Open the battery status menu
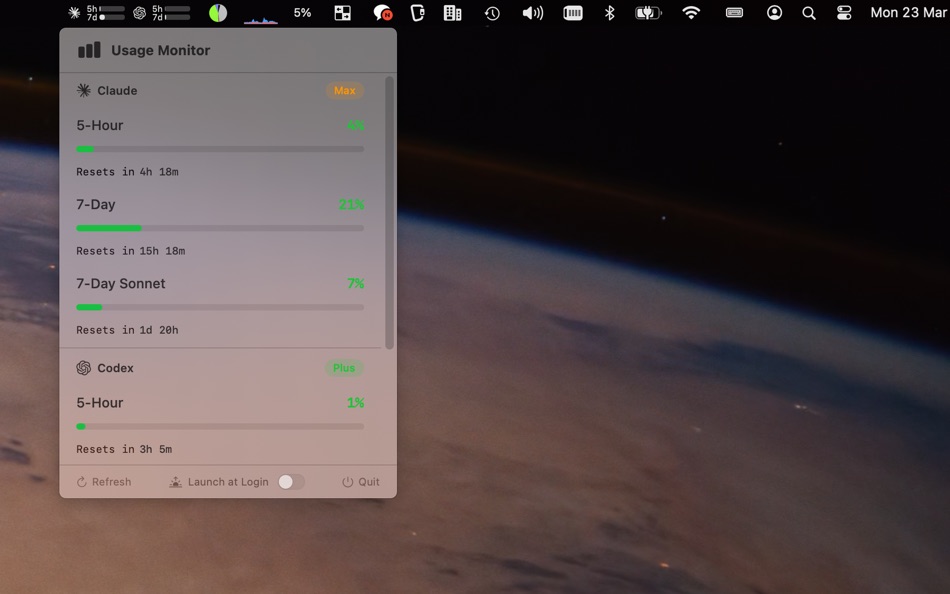The width and height of the screenshot is (950, 594). click(648, 13)
